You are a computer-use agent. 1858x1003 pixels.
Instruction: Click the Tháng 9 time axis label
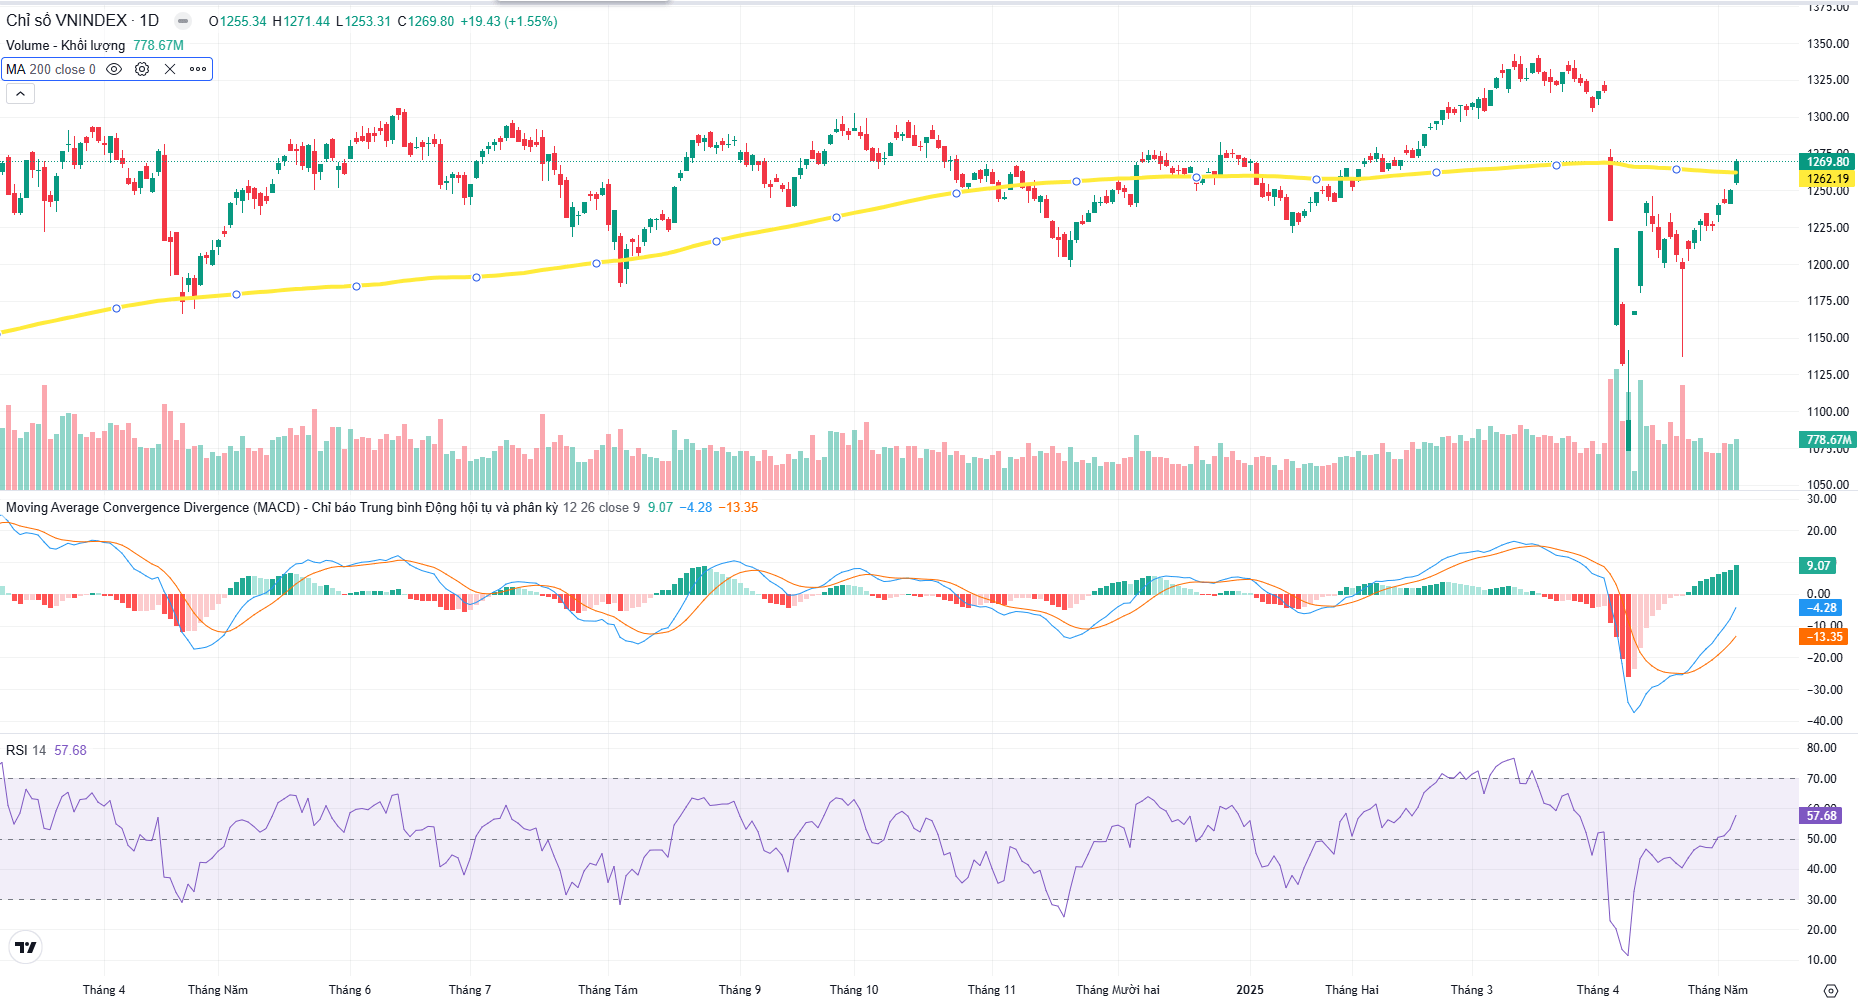(x=740, y=990)
